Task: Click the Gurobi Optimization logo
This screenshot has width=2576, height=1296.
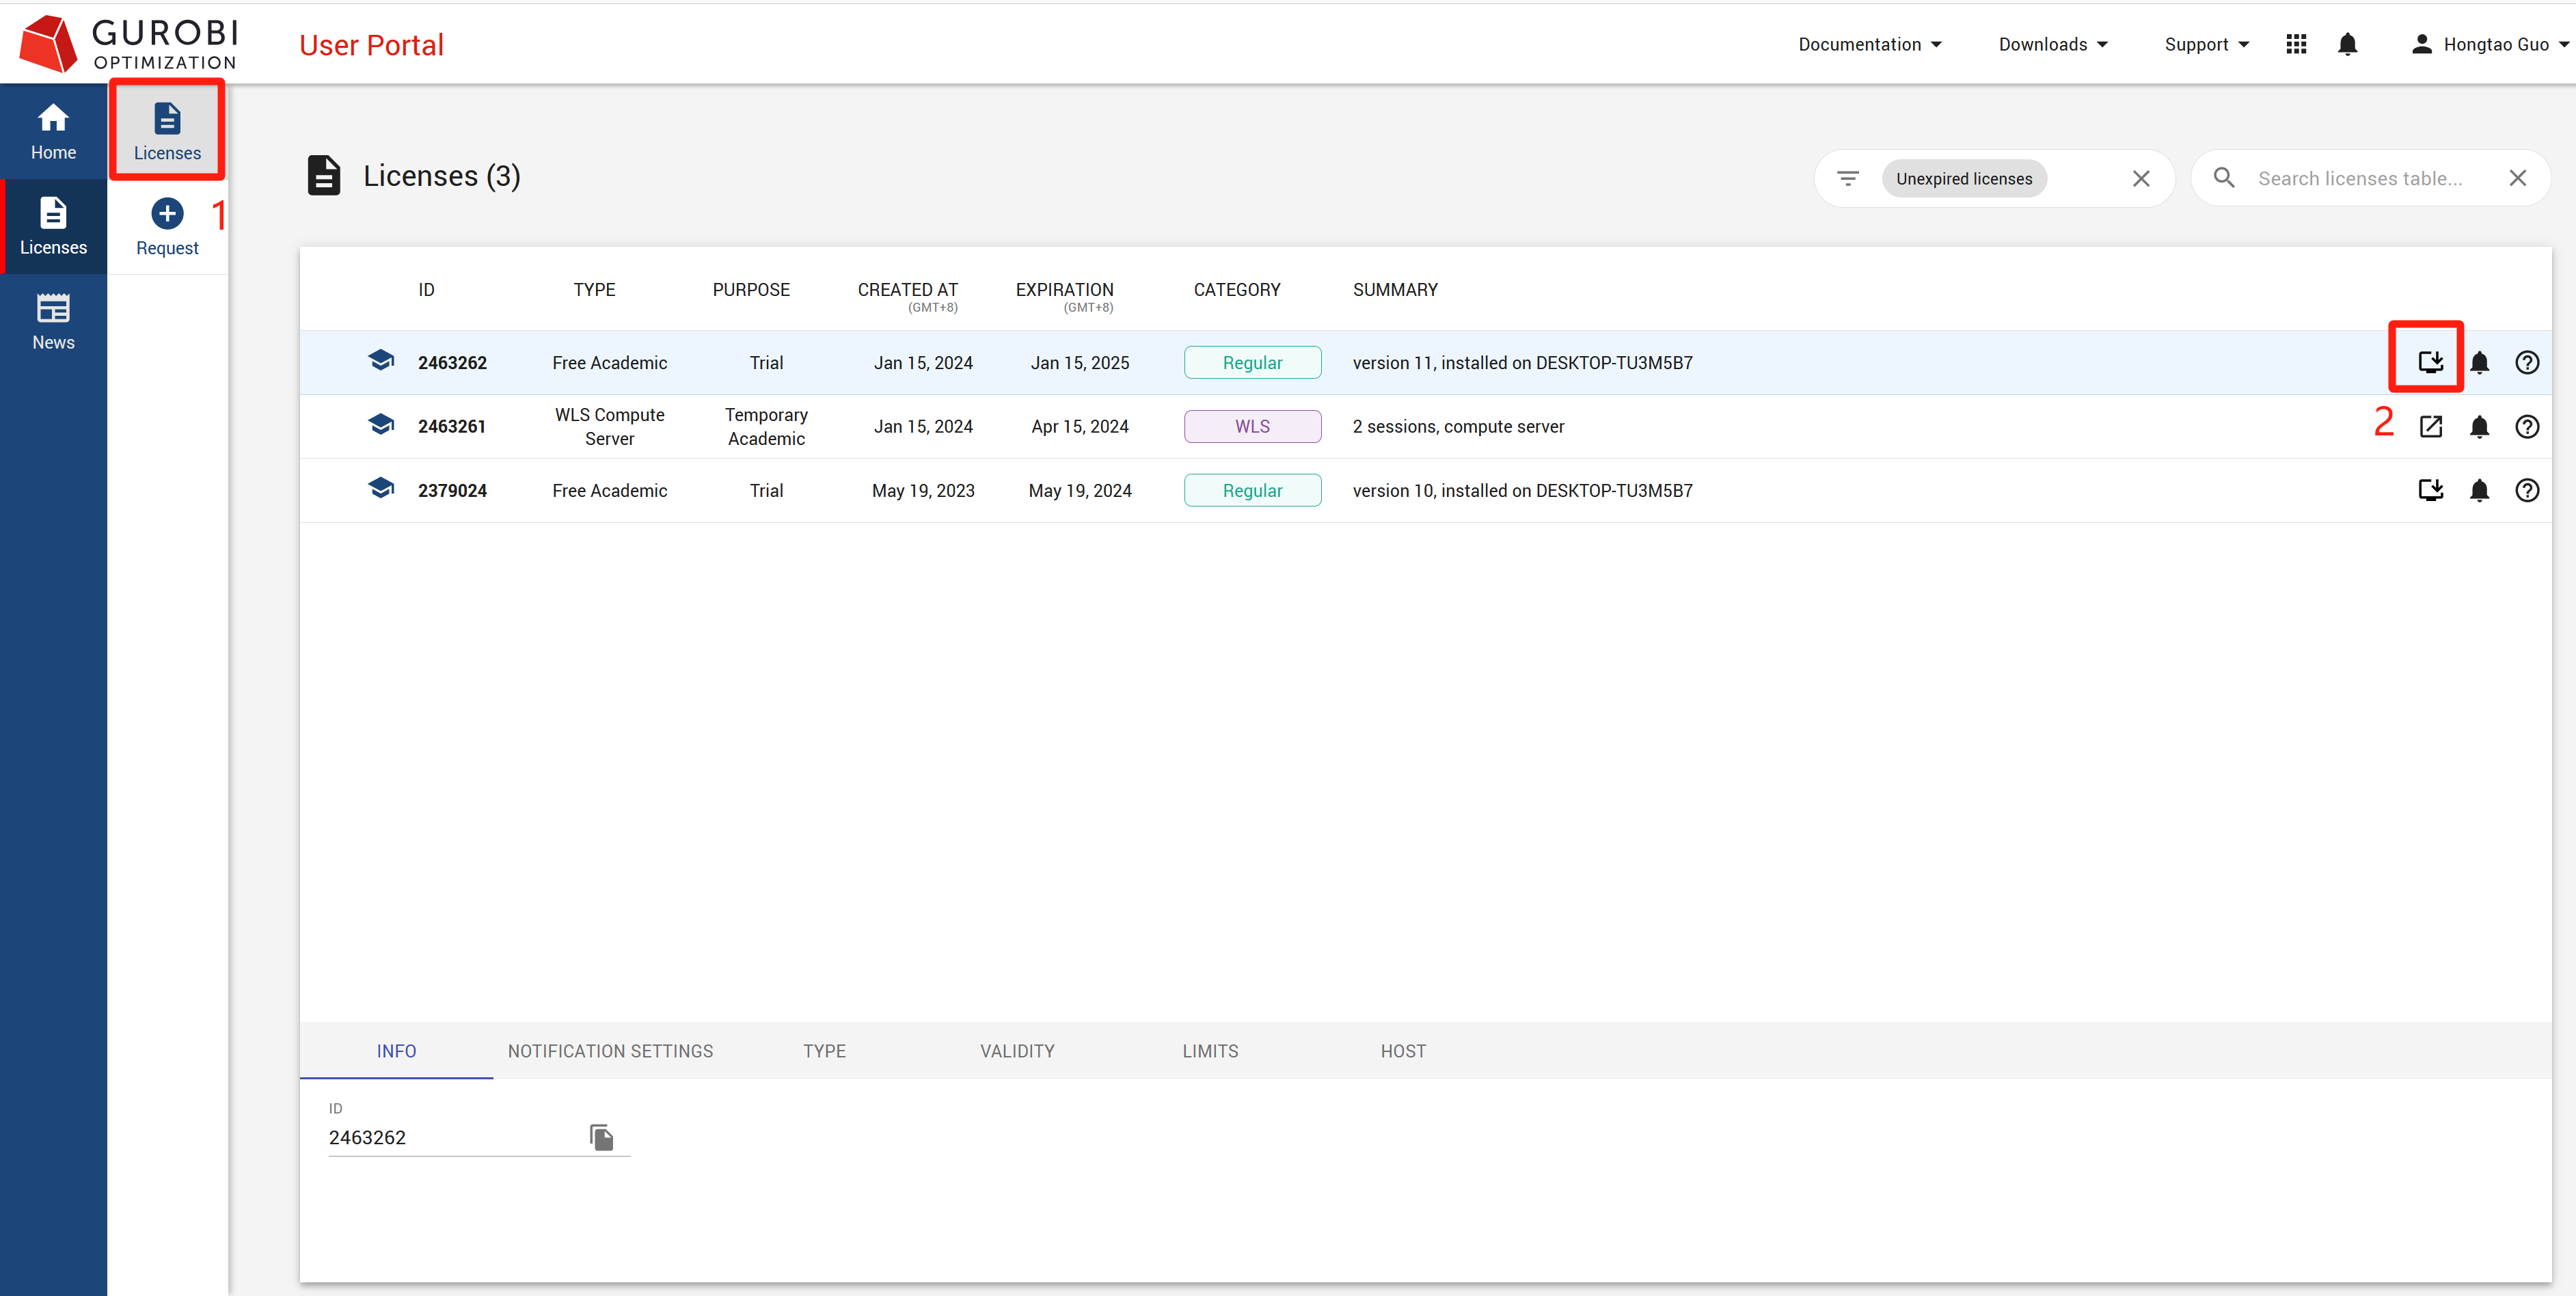Action: [x=130, y=43]
